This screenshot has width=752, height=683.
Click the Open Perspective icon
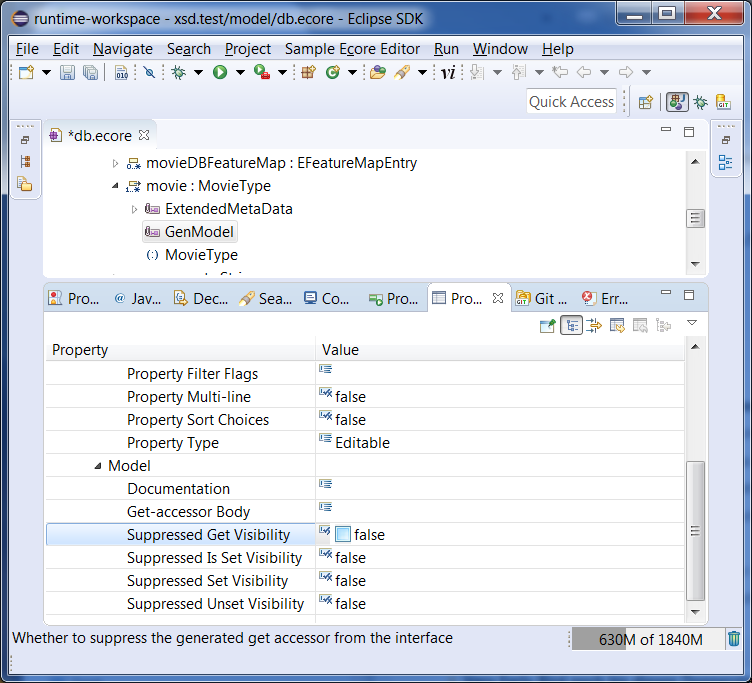[646, 102]
